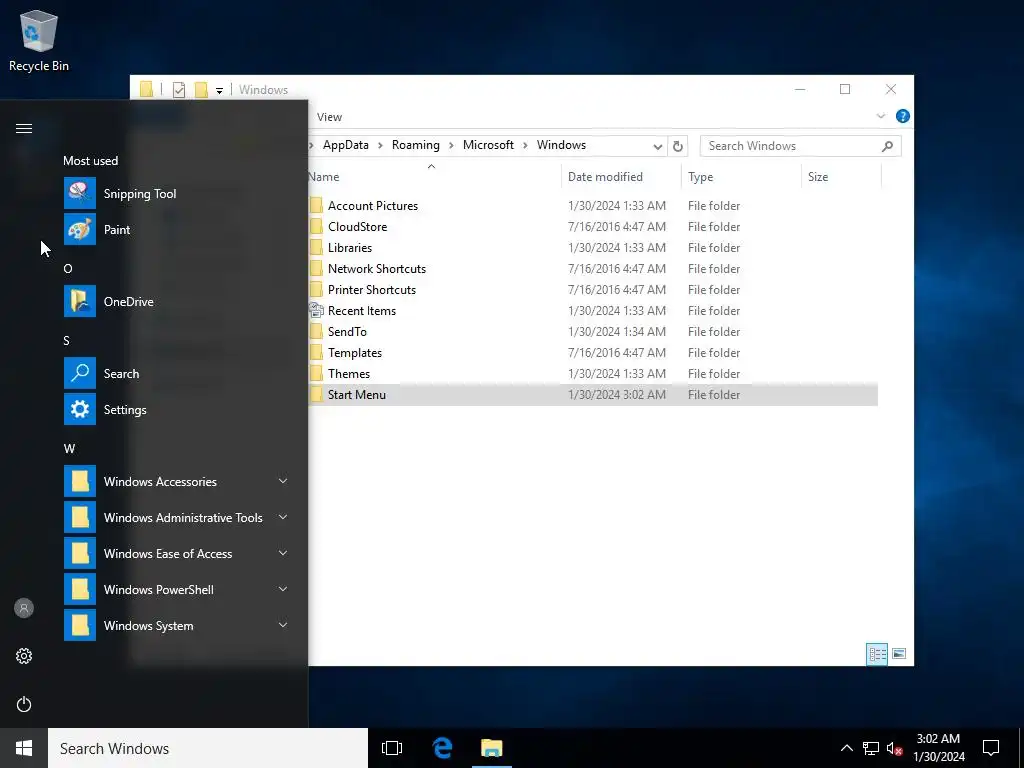Click the Windows Start button
1024x768 pixels.
click(x=24, y=748)
